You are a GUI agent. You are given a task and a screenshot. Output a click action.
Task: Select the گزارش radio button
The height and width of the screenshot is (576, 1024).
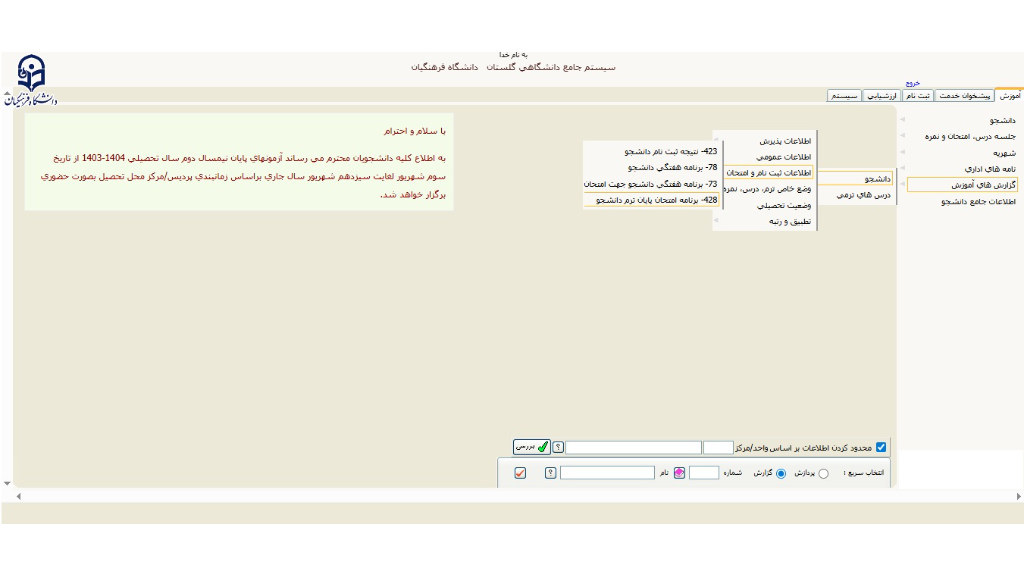tap(780, 472)
